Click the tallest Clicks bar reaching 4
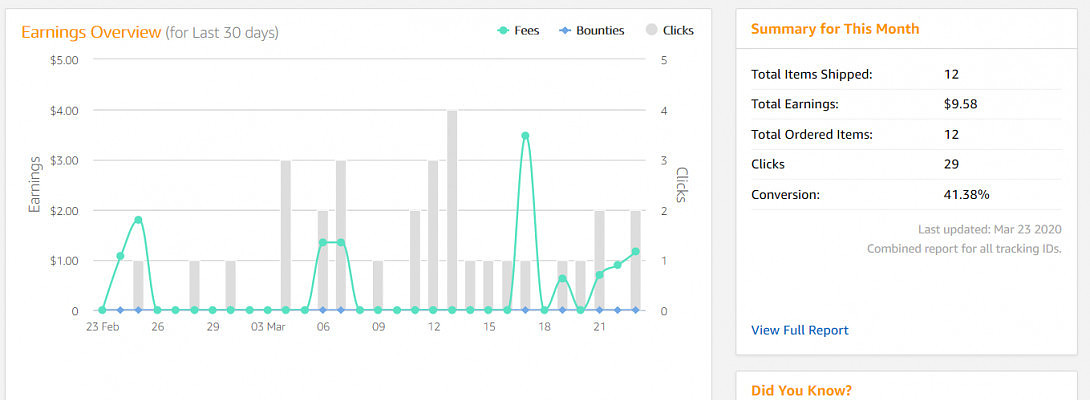 point(452,210)
